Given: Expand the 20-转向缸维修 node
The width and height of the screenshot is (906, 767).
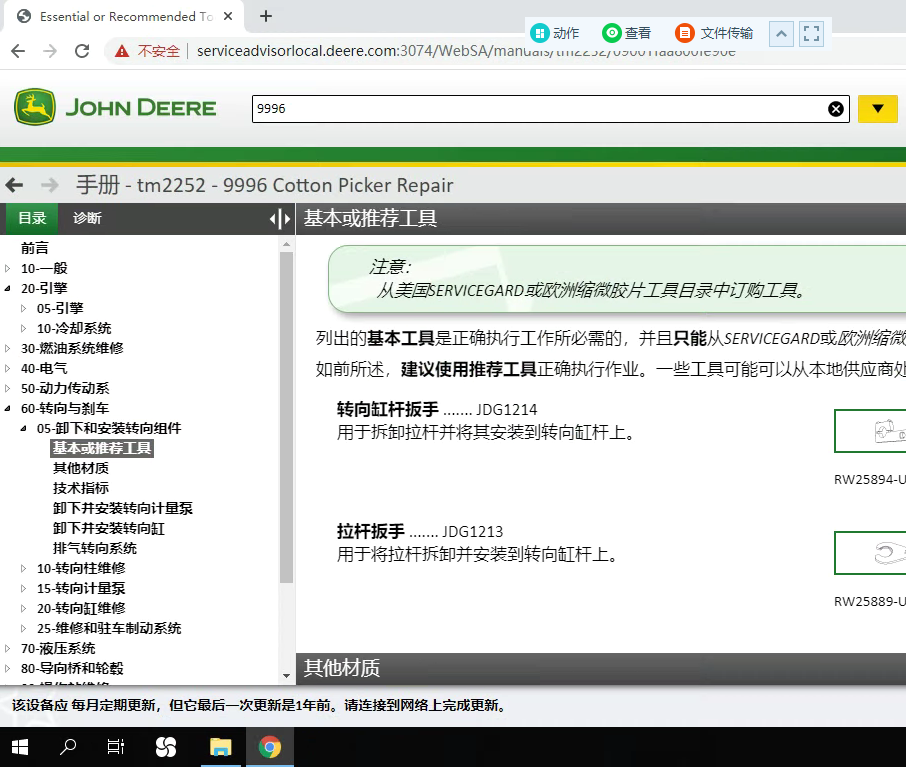Looking at the screenshot, I should pos(24,608).
